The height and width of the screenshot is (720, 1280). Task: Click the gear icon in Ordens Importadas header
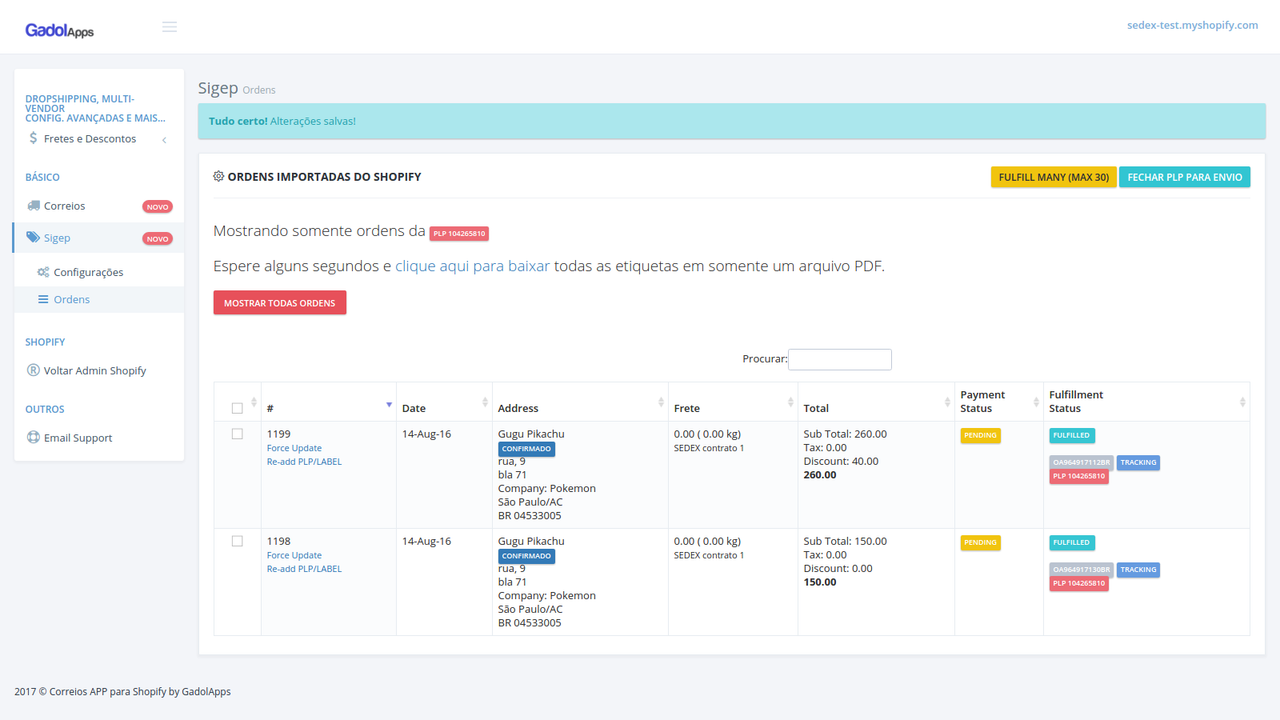pos(219,176)
